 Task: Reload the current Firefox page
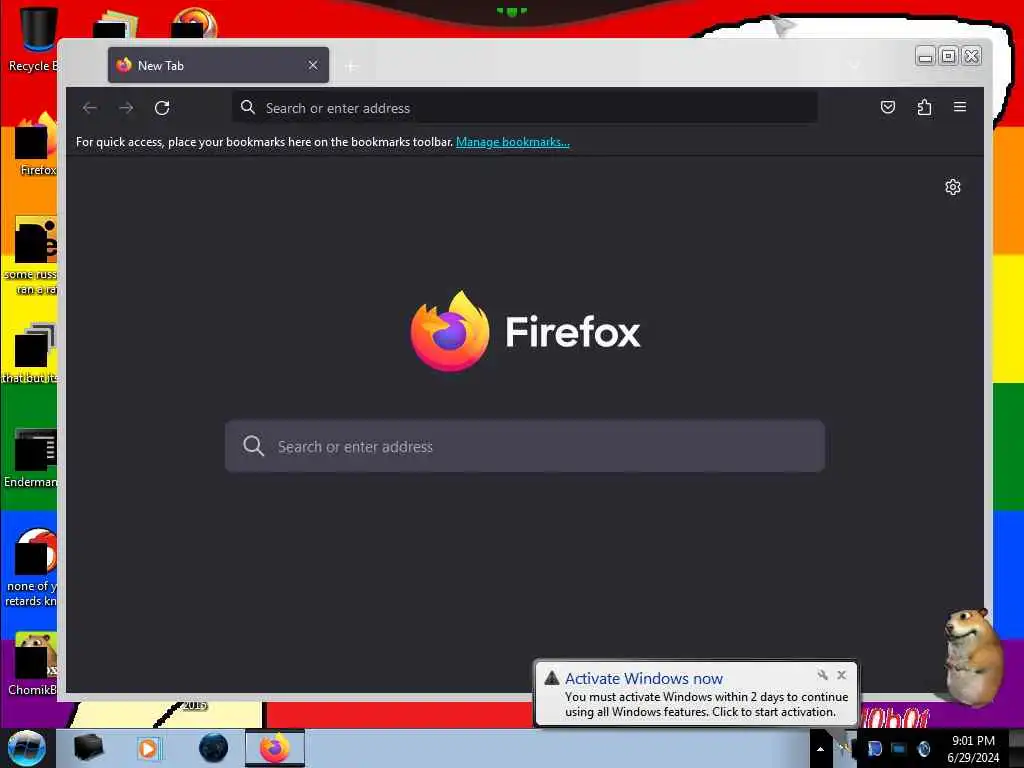pos(162,108)
